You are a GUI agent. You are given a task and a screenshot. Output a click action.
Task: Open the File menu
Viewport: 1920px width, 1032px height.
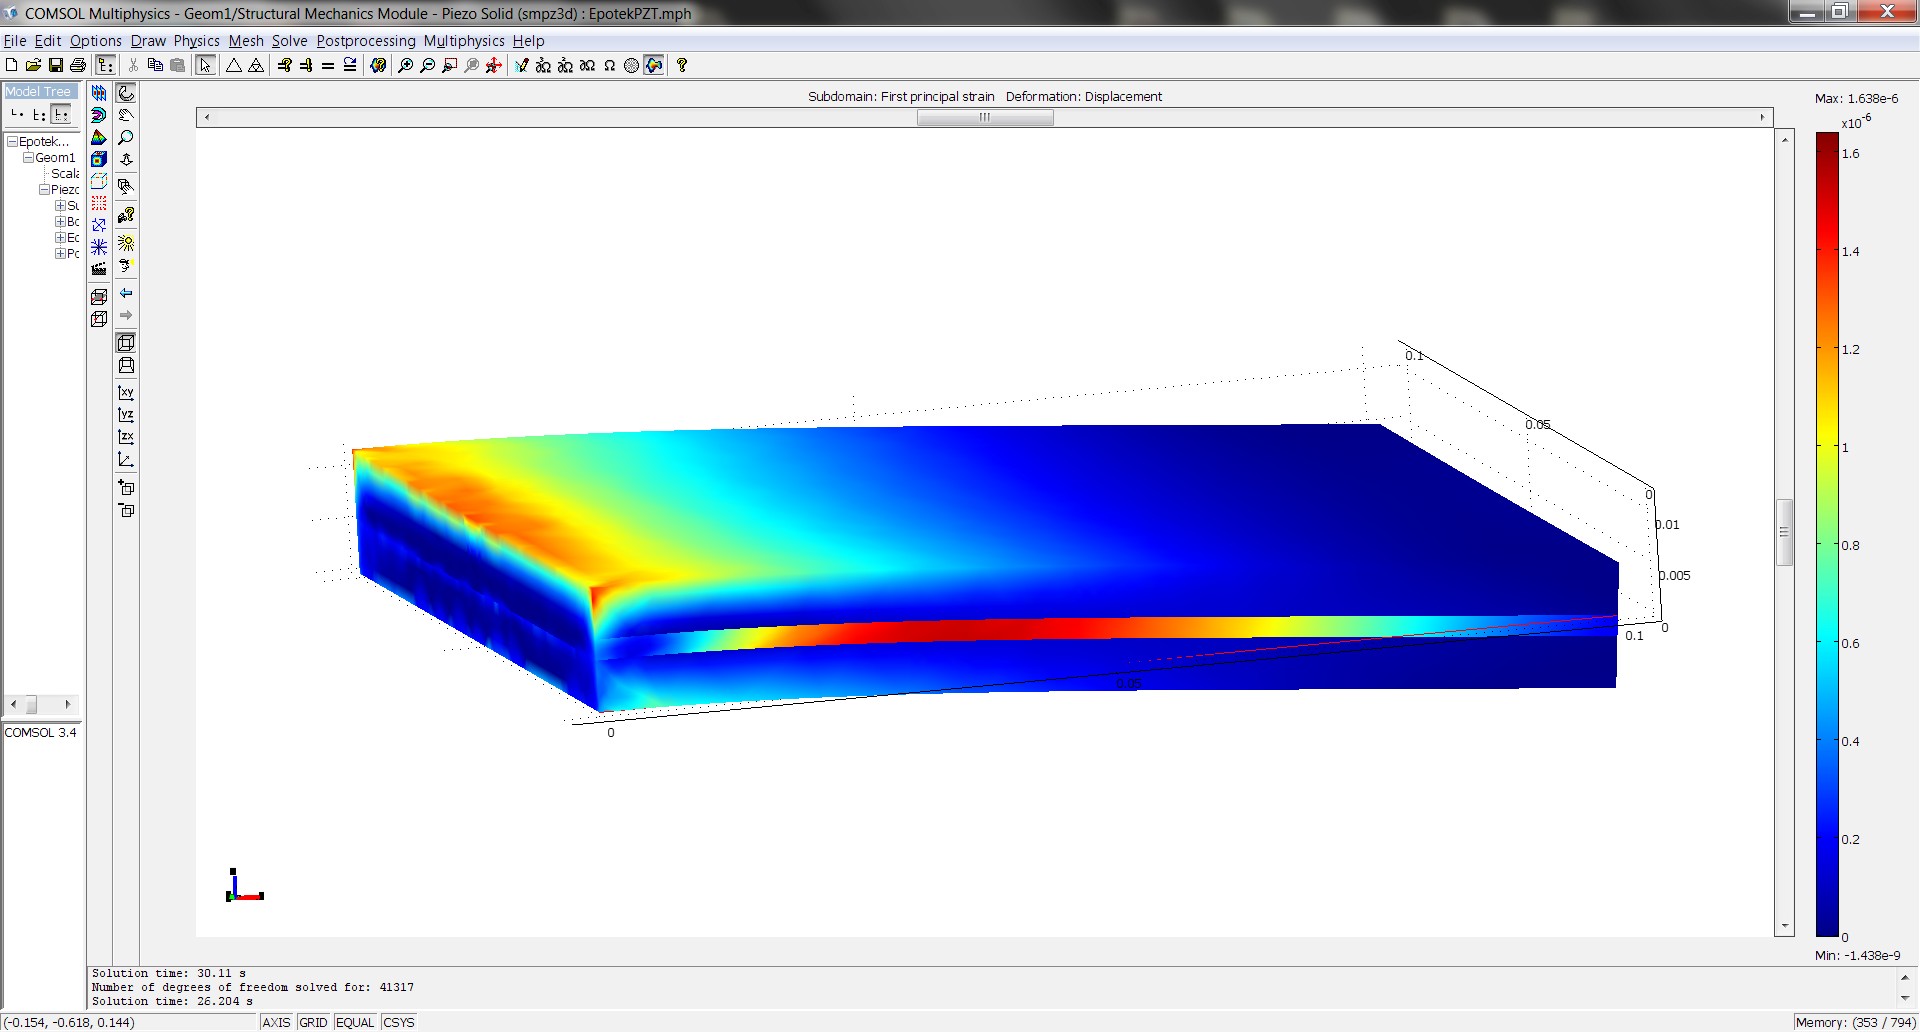15,41
